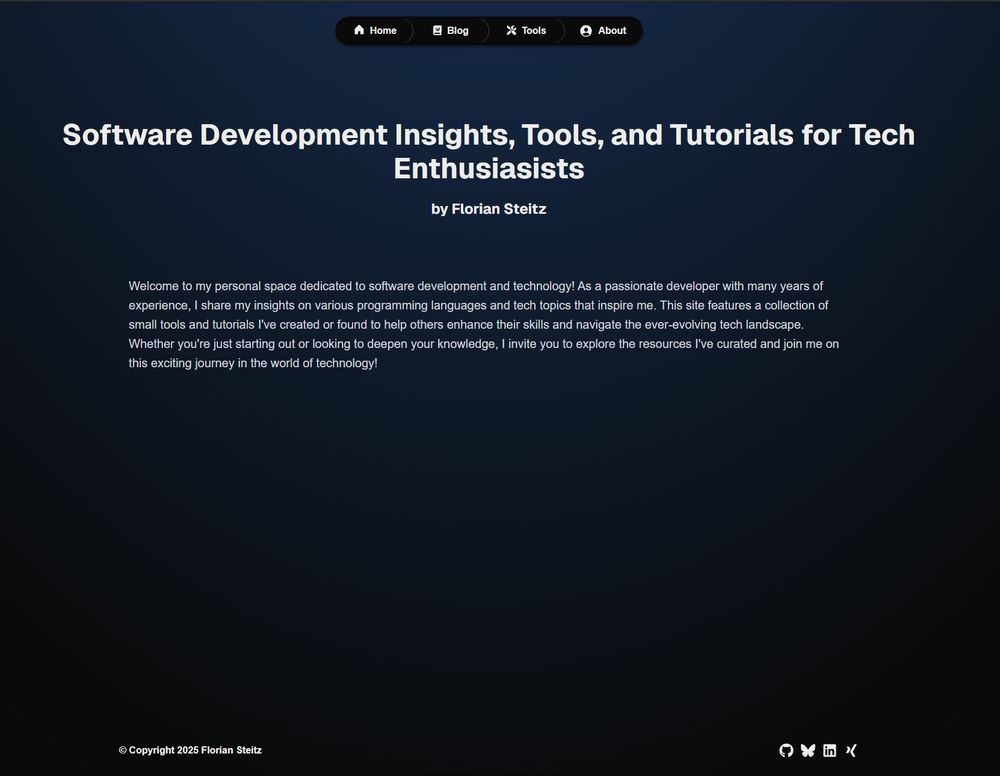Click the copyright notice in the footer
Viewport: 1000px width, 776px height.
190,750
